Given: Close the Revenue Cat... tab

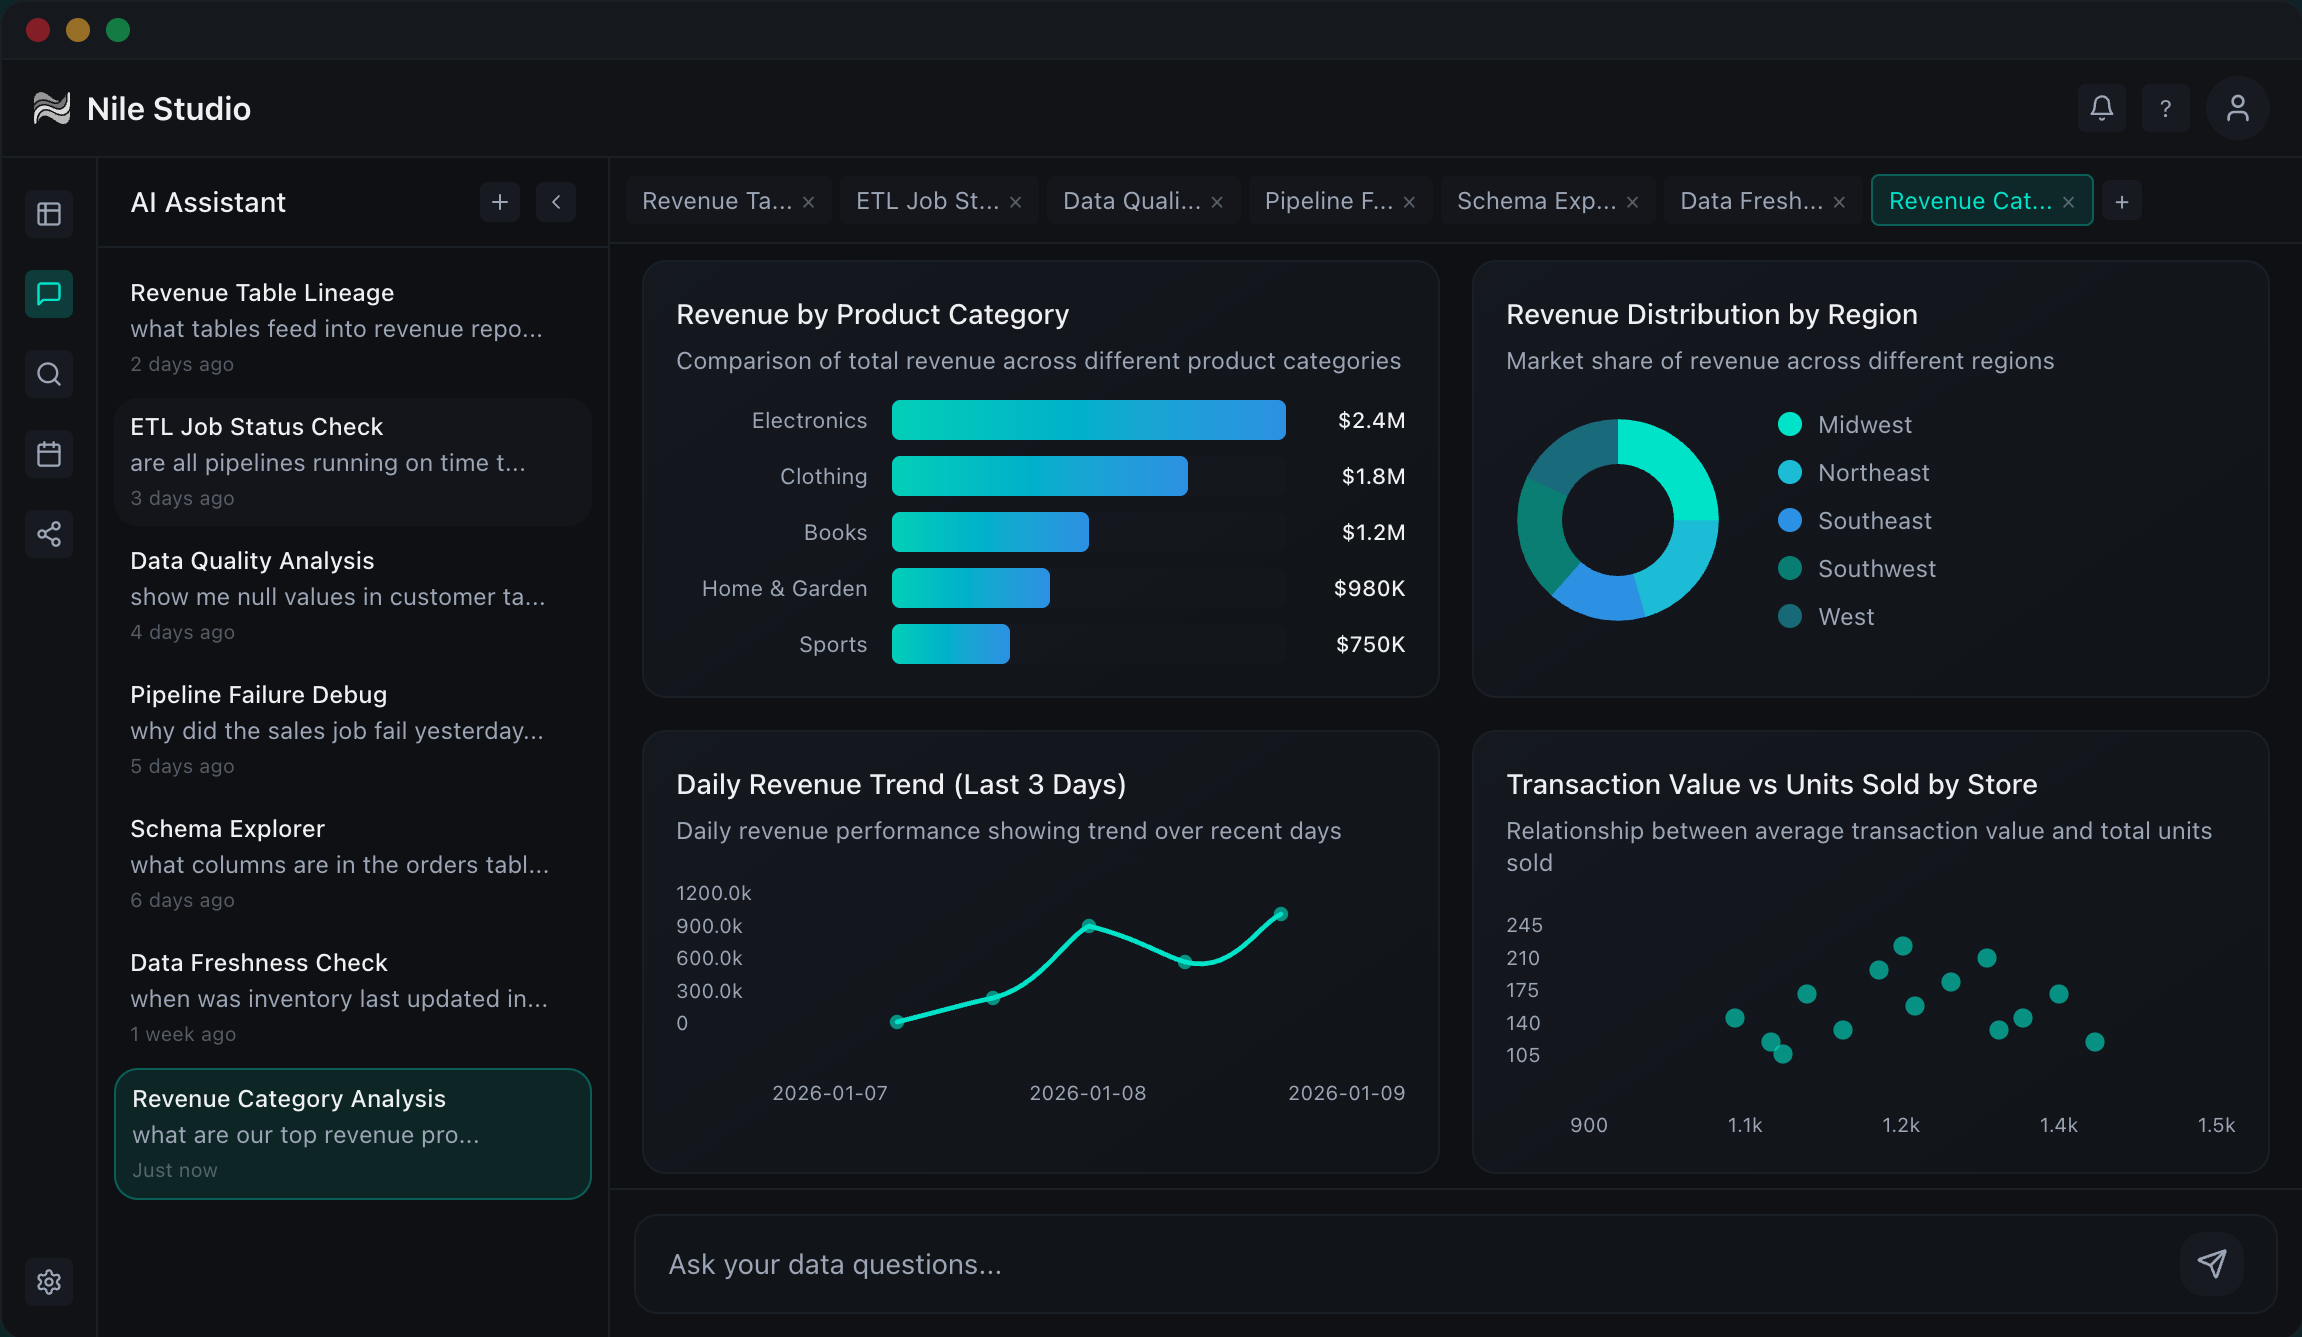Looking at the screenshot, I should pyautogui.click(x=2069, y=202).
